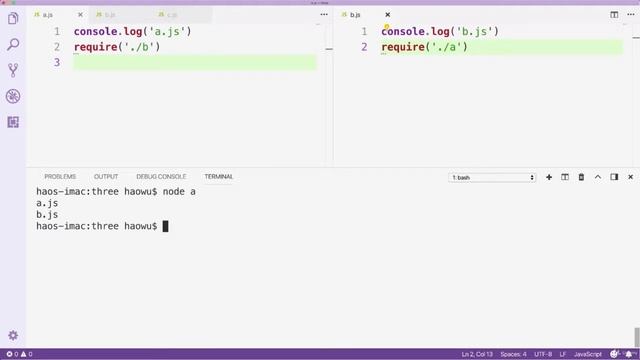Open the Source Control view

pos(13,70)
